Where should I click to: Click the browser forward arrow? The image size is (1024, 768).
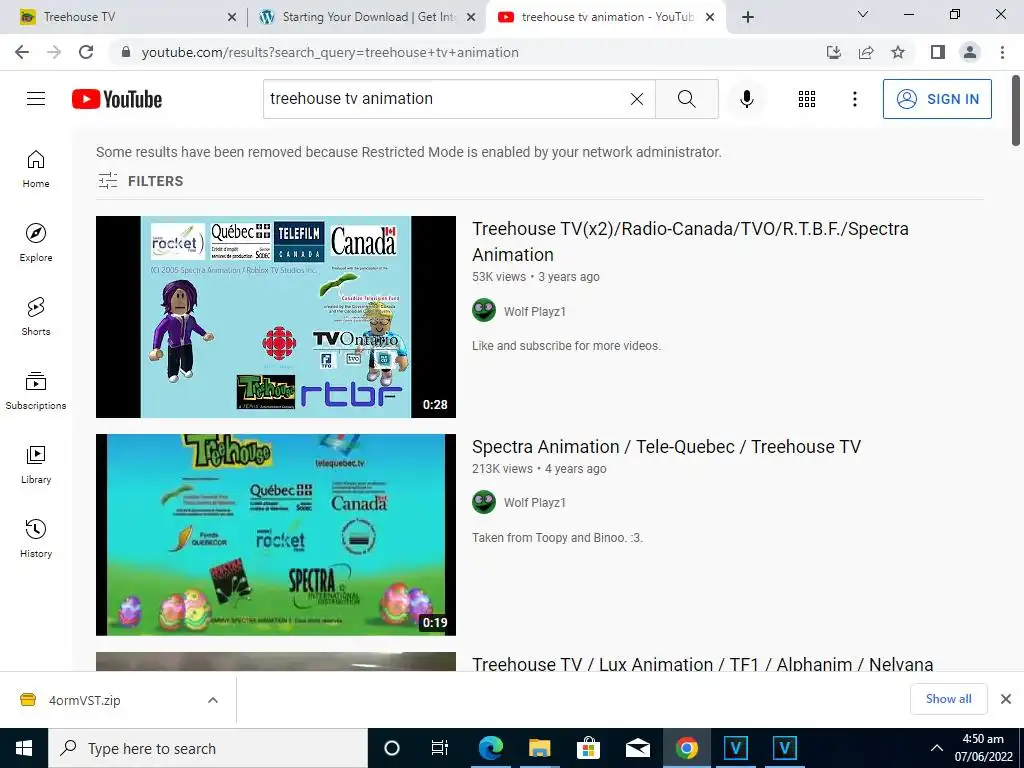tap(54, 52)
